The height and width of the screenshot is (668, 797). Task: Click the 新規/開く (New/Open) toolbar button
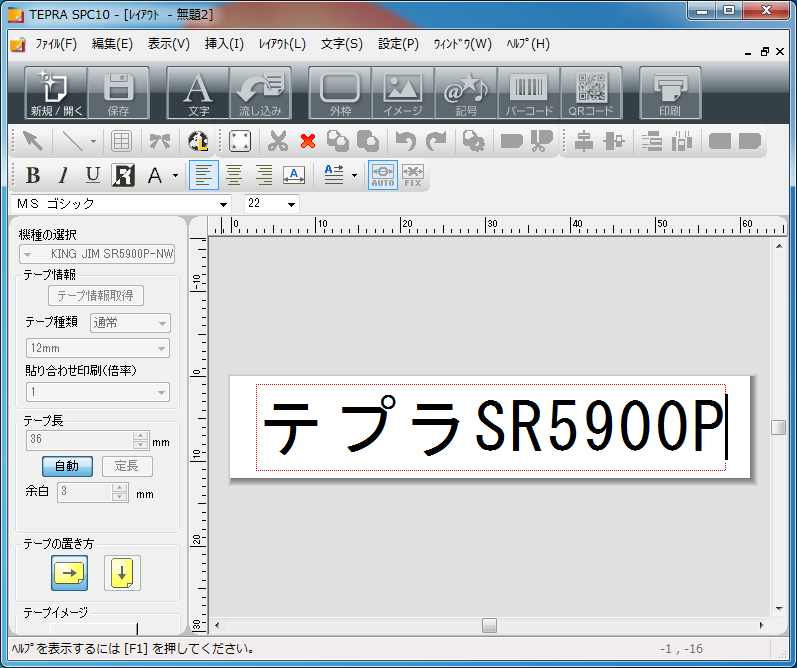coord(56,93)
